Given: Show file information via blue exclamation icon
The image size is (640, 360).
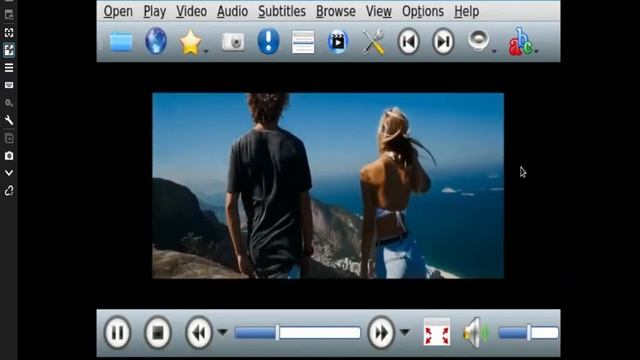Looking at the screenshot, I should coord(268,41).
